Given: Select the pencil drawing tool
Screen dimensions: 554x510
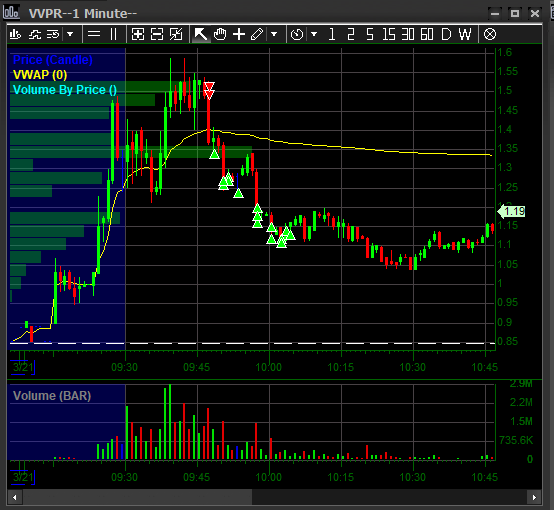Looking at the screenshot, I should click(x=257, y=34).
